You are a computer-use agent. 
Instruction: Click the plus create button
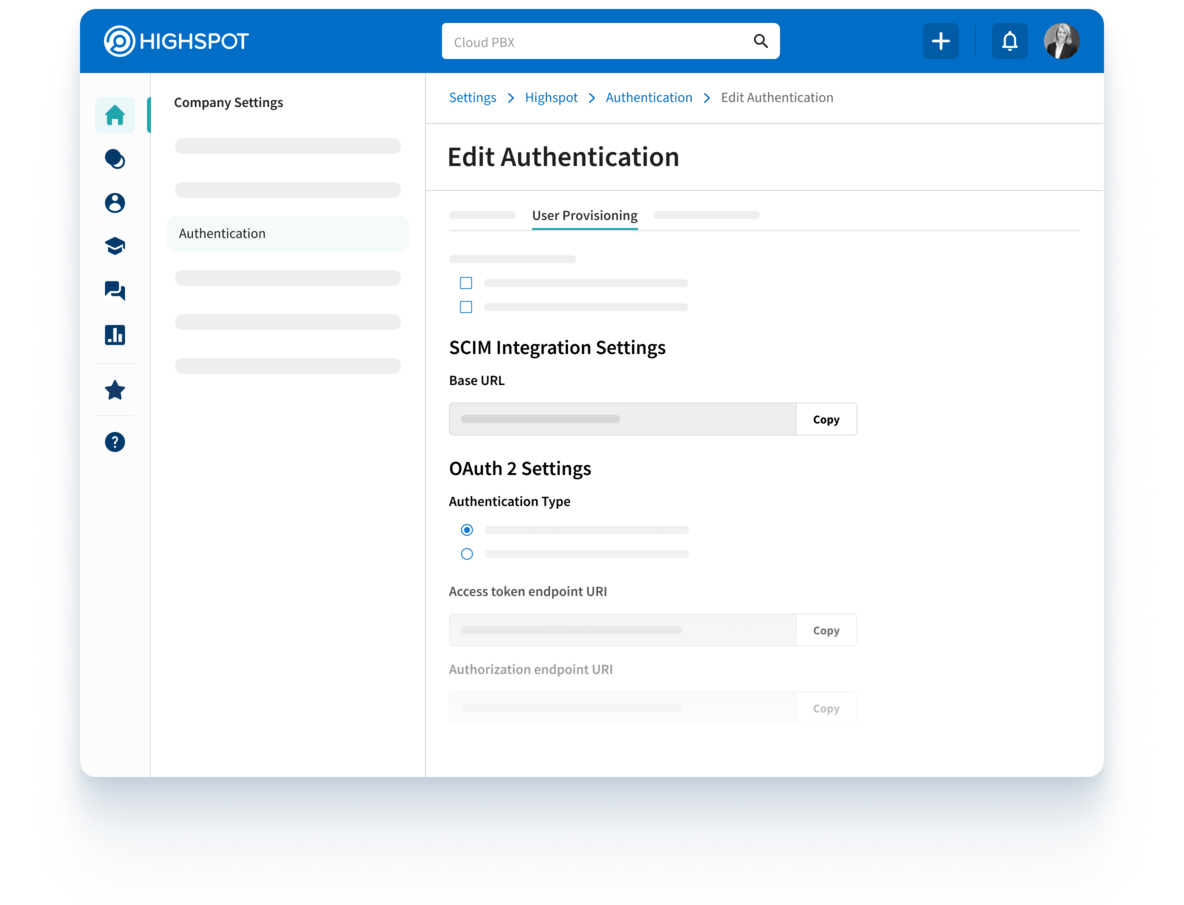[940, 41]
